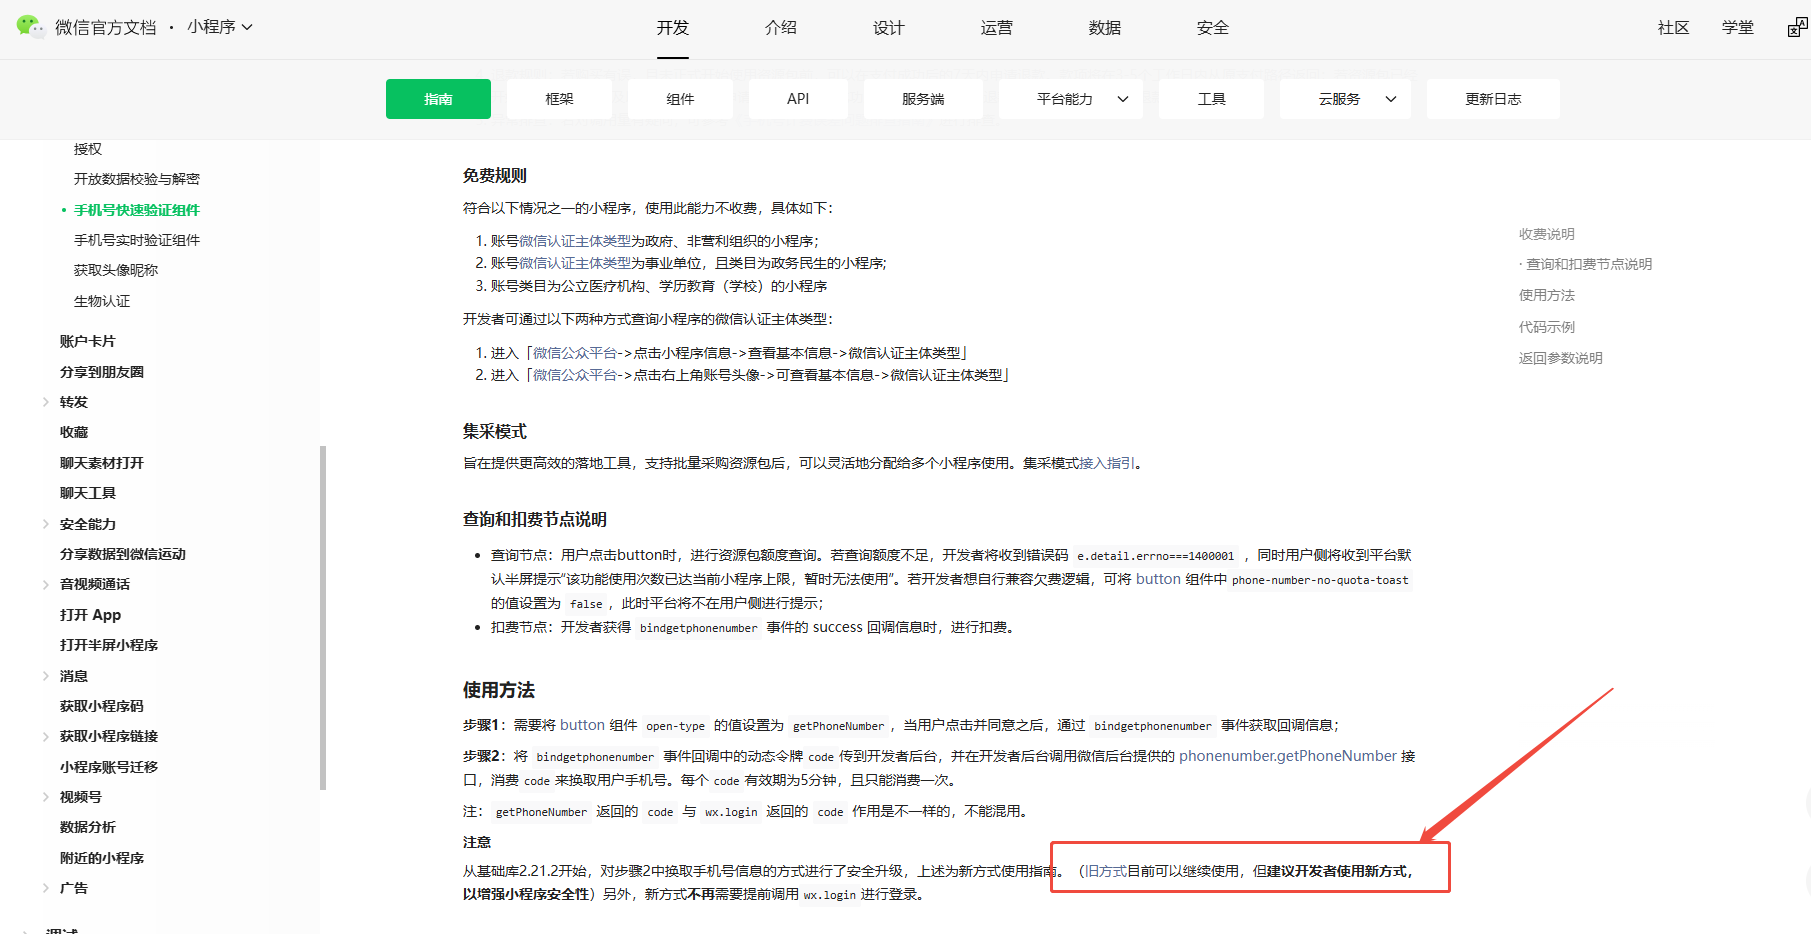
Task: Open the 安全 top tab
Action: pyautogui.click(x=1213, y=28)
